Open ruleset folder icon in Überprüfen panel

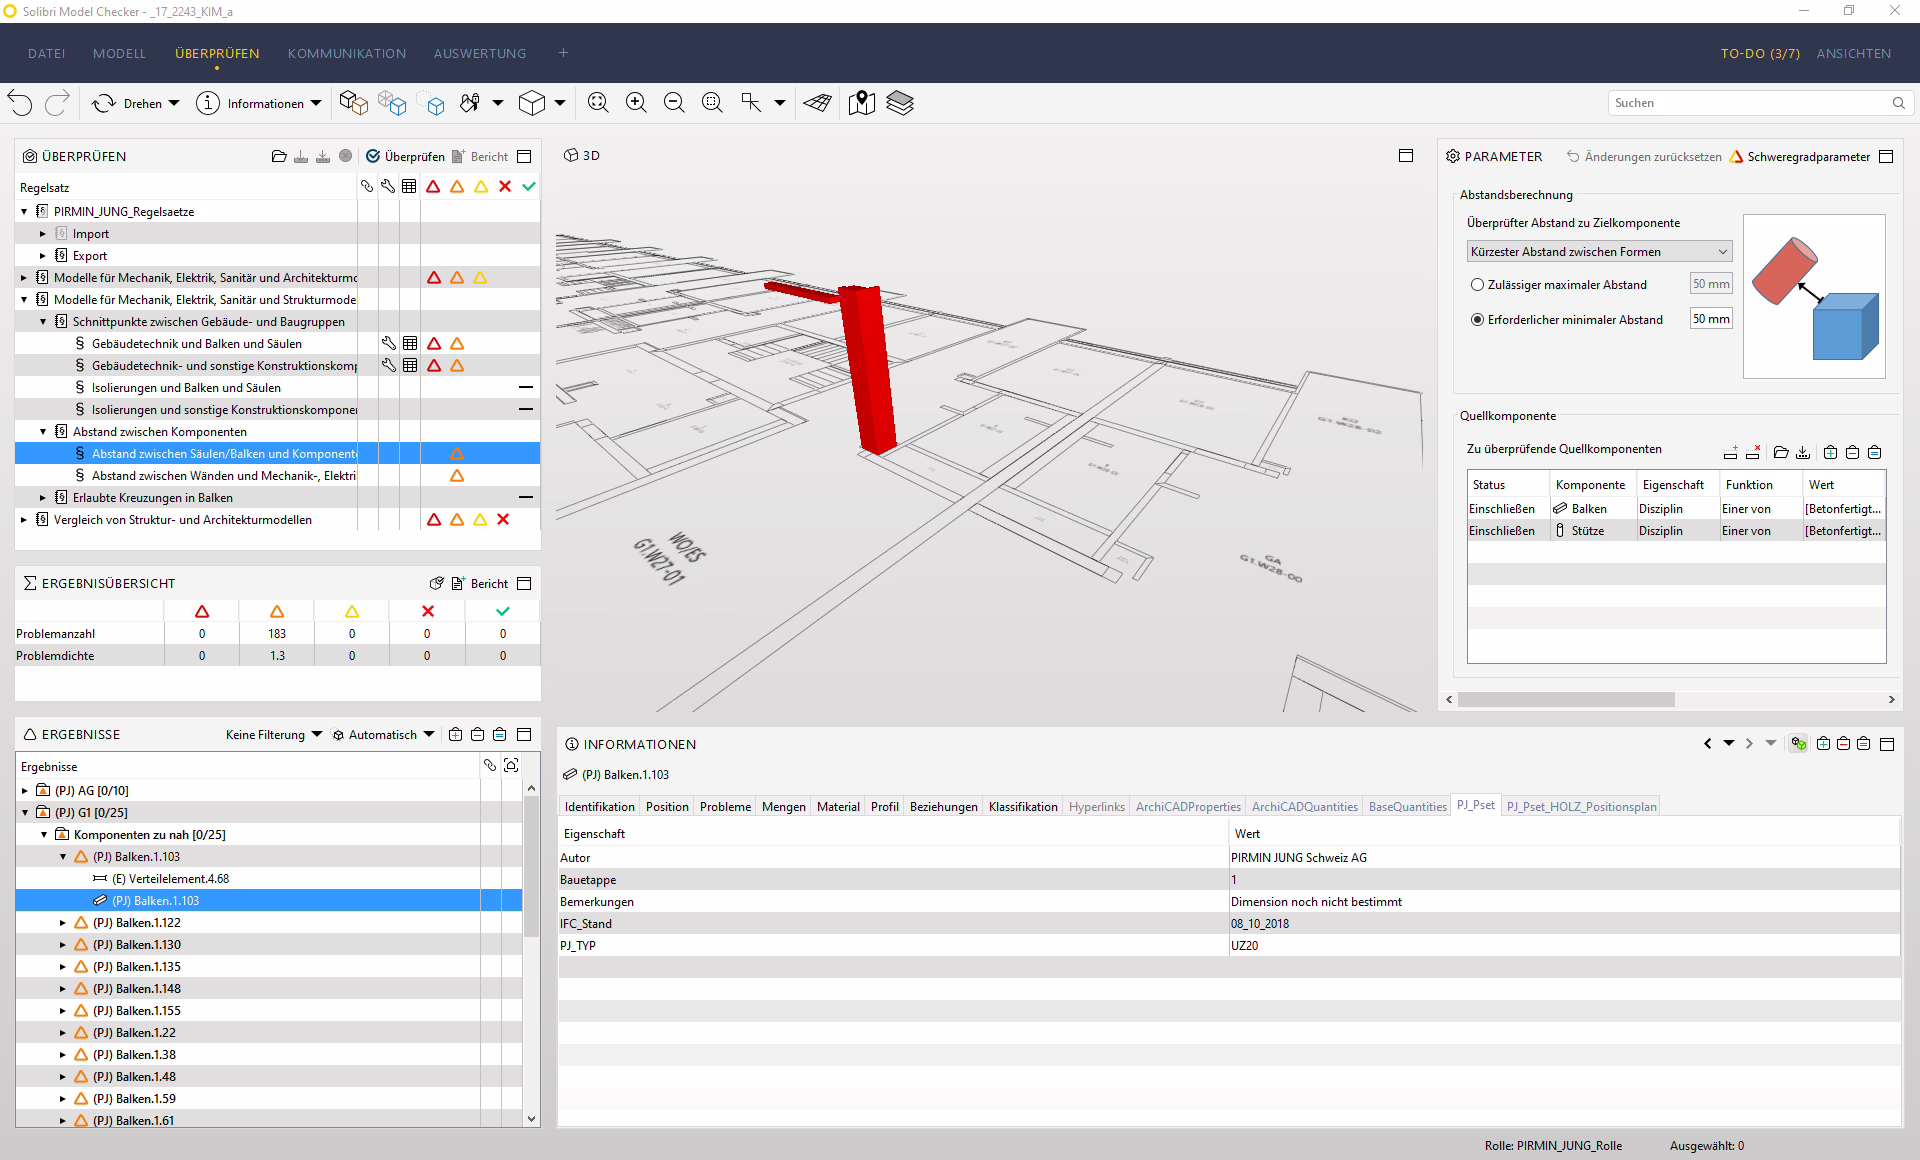click(x=279, y=157)
